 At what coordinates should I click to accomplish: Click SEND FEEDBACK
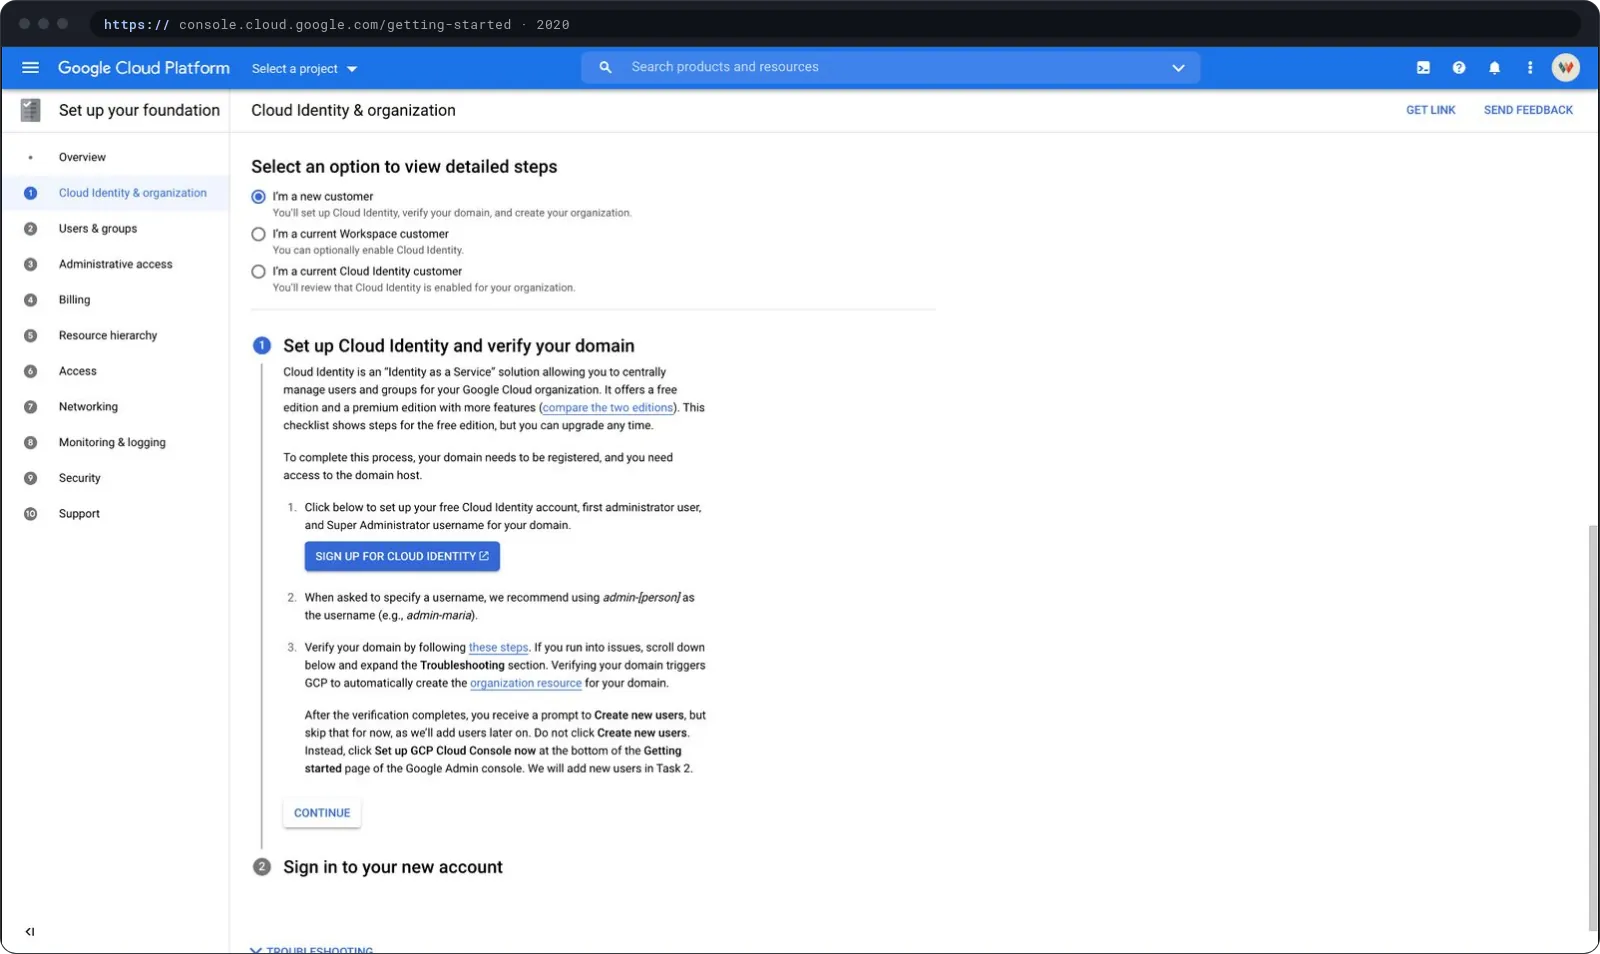[x=1528, y=110]
